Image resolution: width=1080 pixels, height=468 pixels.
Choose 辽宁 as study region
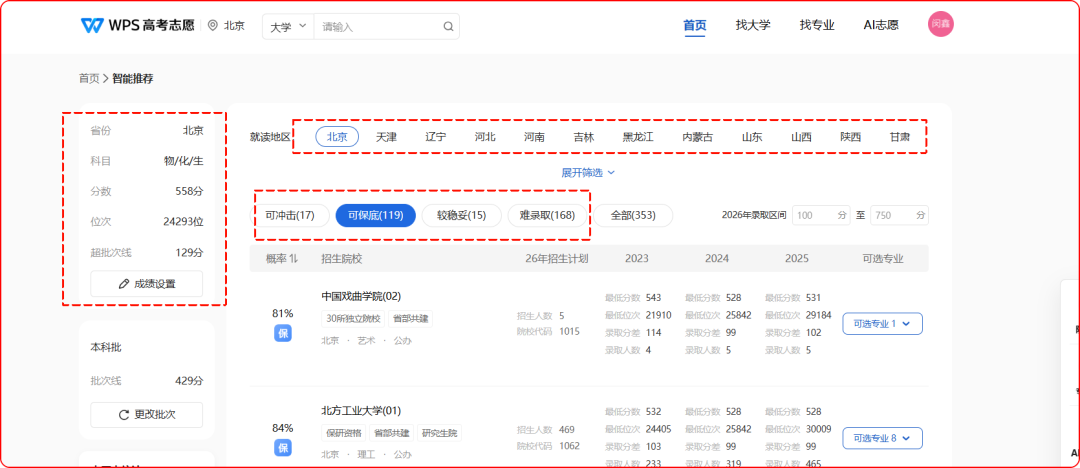[x=436, y=137]
